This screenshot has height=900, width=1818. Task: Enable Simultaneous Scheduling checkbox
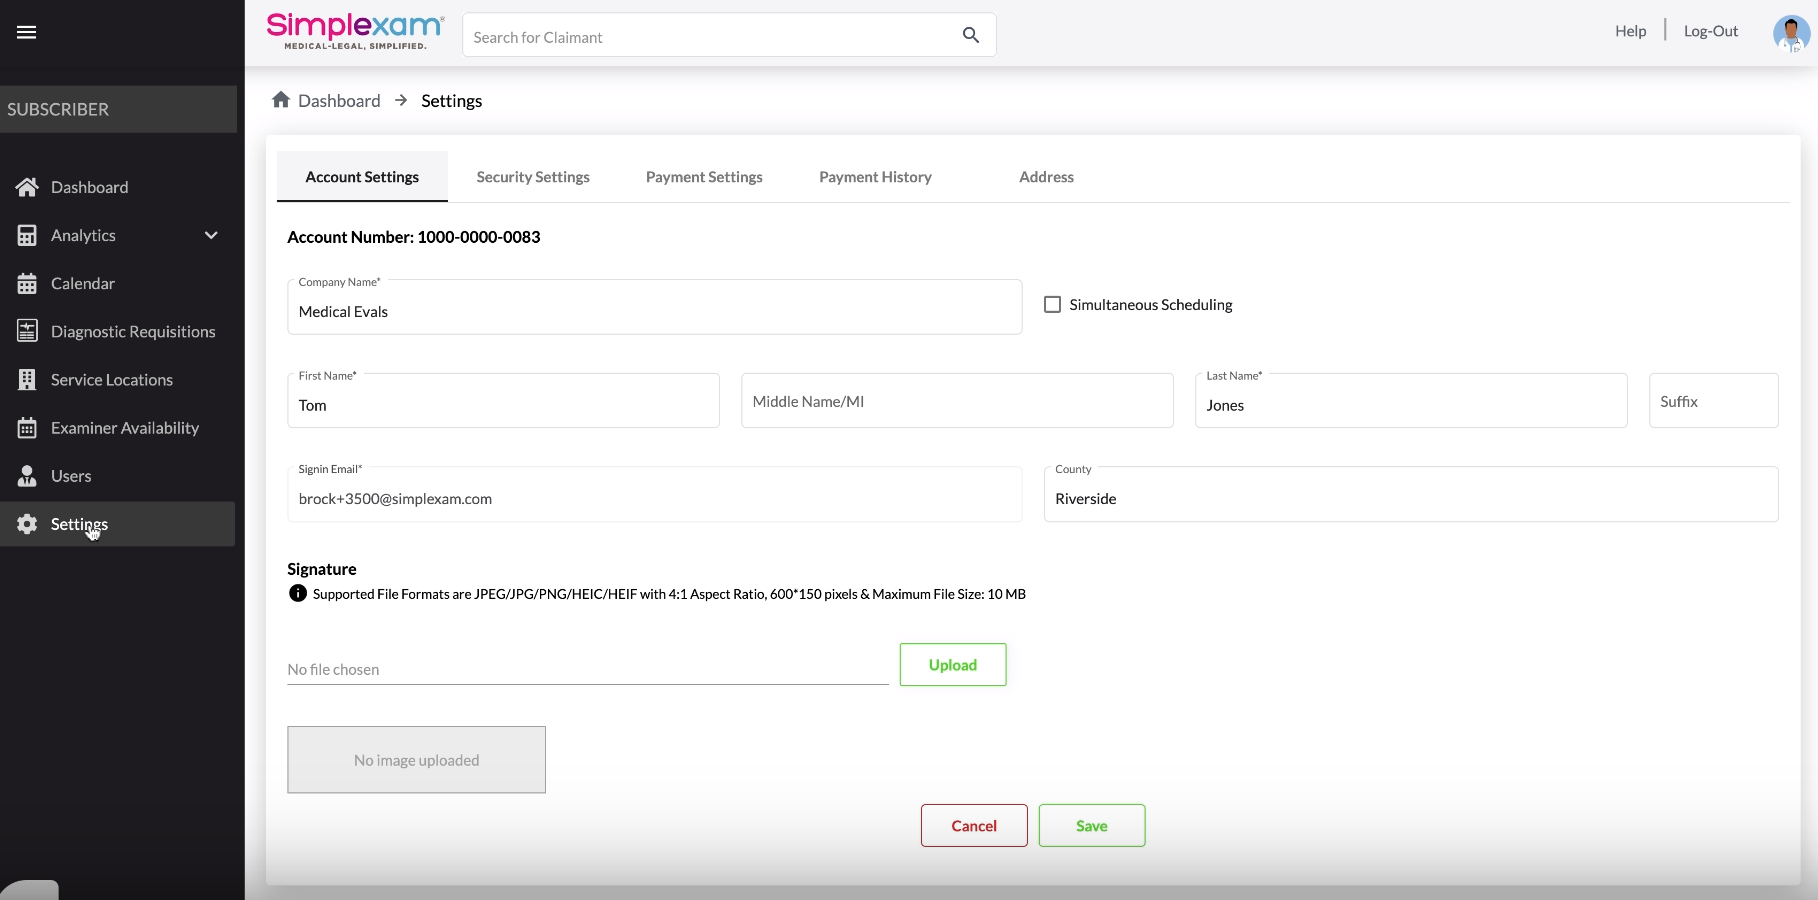pyautogui.click(x=1052, y=304)
